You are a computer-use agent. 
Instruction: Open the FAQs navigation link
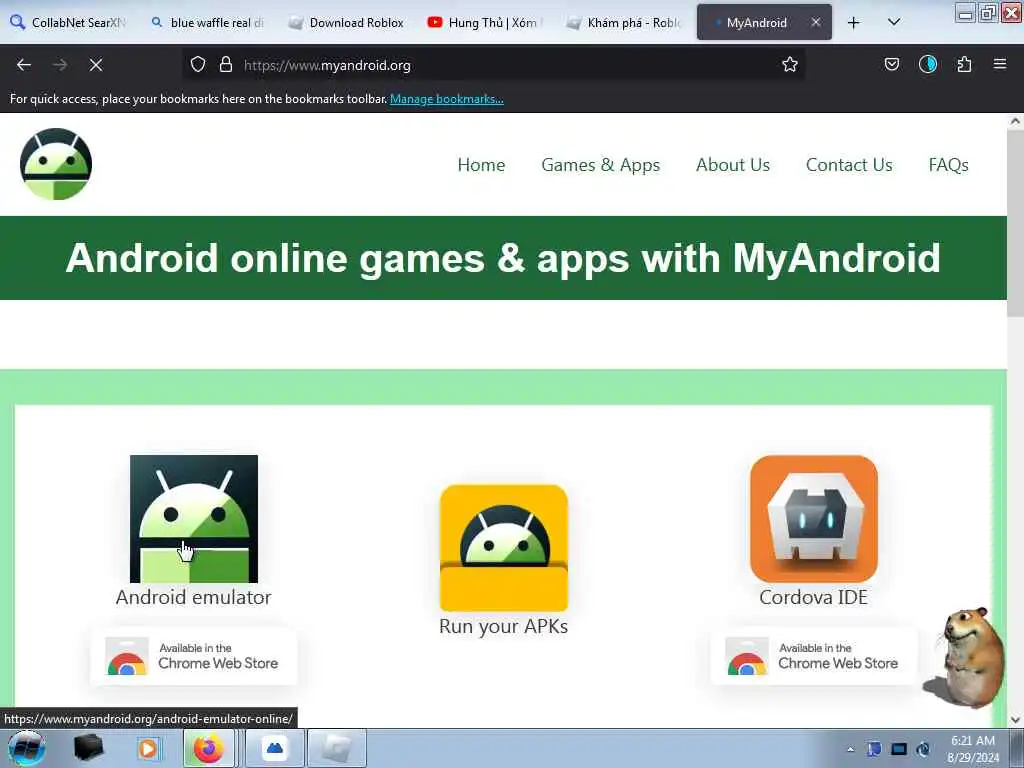948,165
